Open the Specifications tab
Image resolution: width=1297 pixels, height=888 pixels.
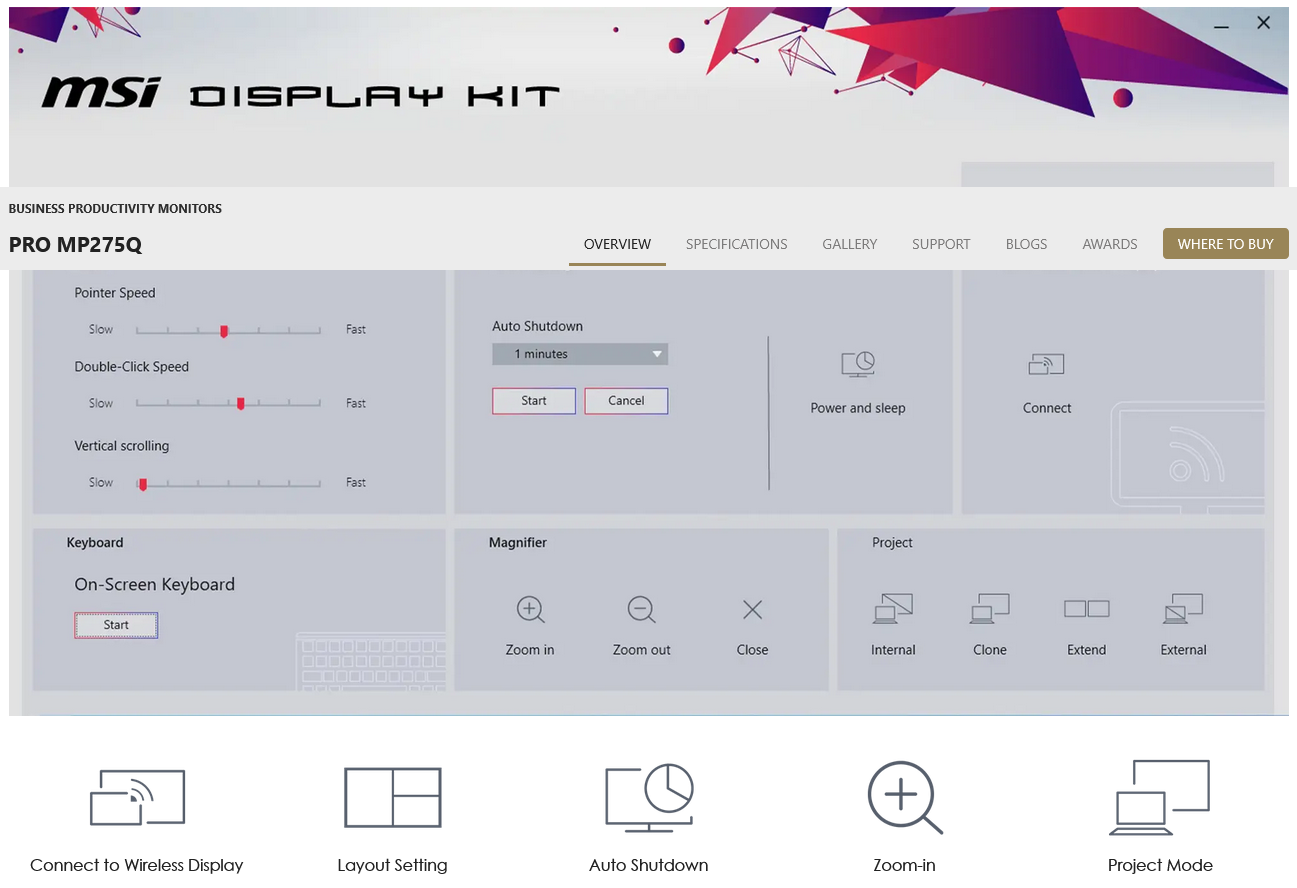click(x=737, y=244)
